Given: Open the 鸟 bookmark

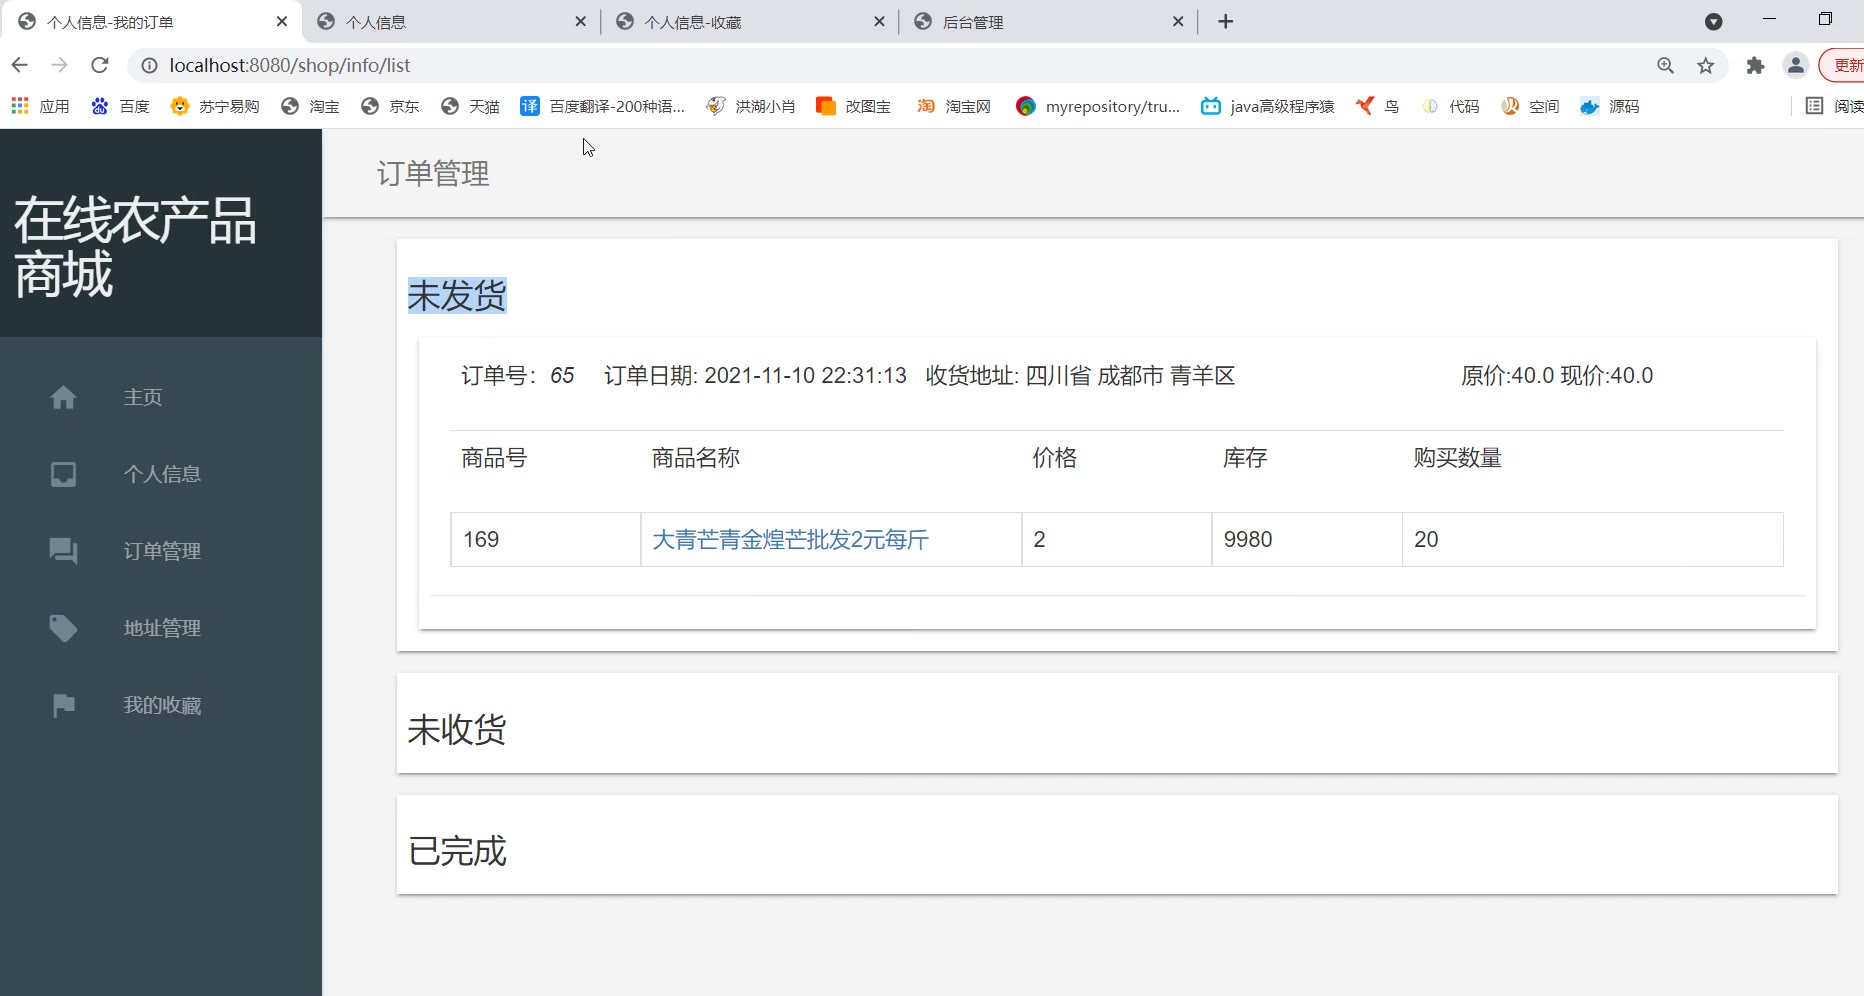Looking at the screenshot, I should (1377, 106).
